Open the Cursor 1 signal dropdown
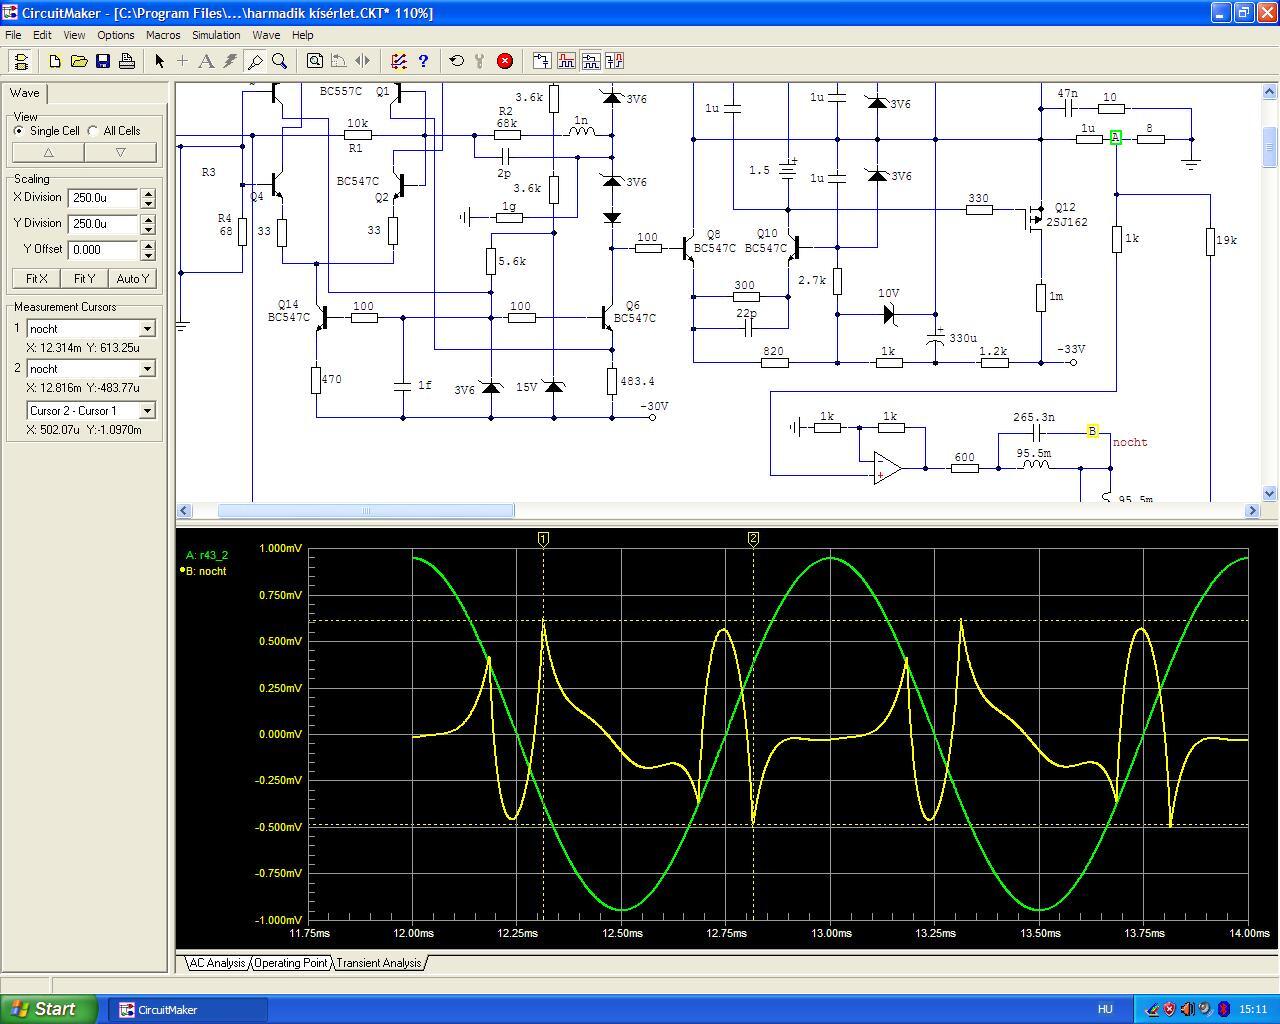 [147, 329]
